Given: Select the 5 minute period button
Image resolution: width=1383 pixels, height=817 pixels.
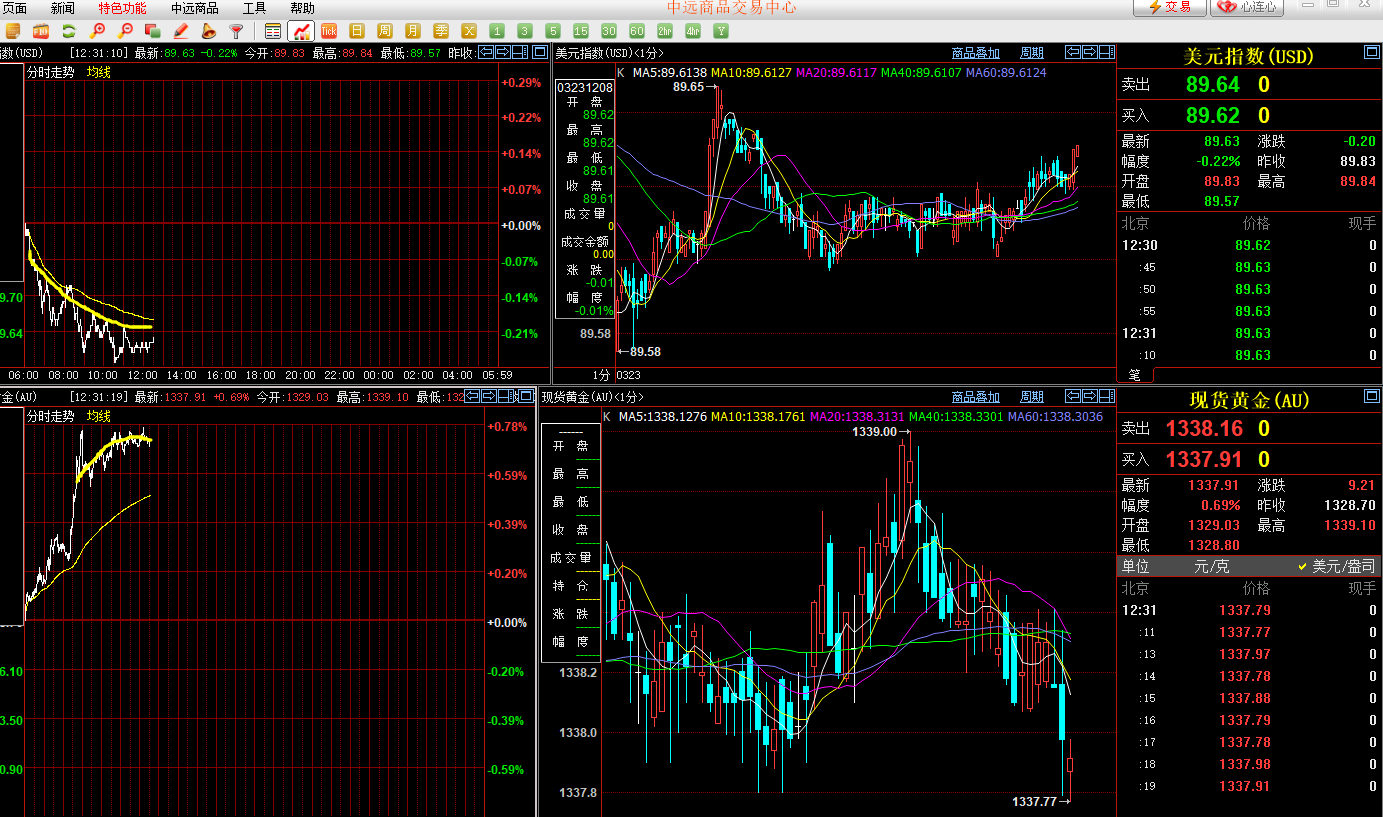Looking at the screenshot, I should (x=553, y=31).
